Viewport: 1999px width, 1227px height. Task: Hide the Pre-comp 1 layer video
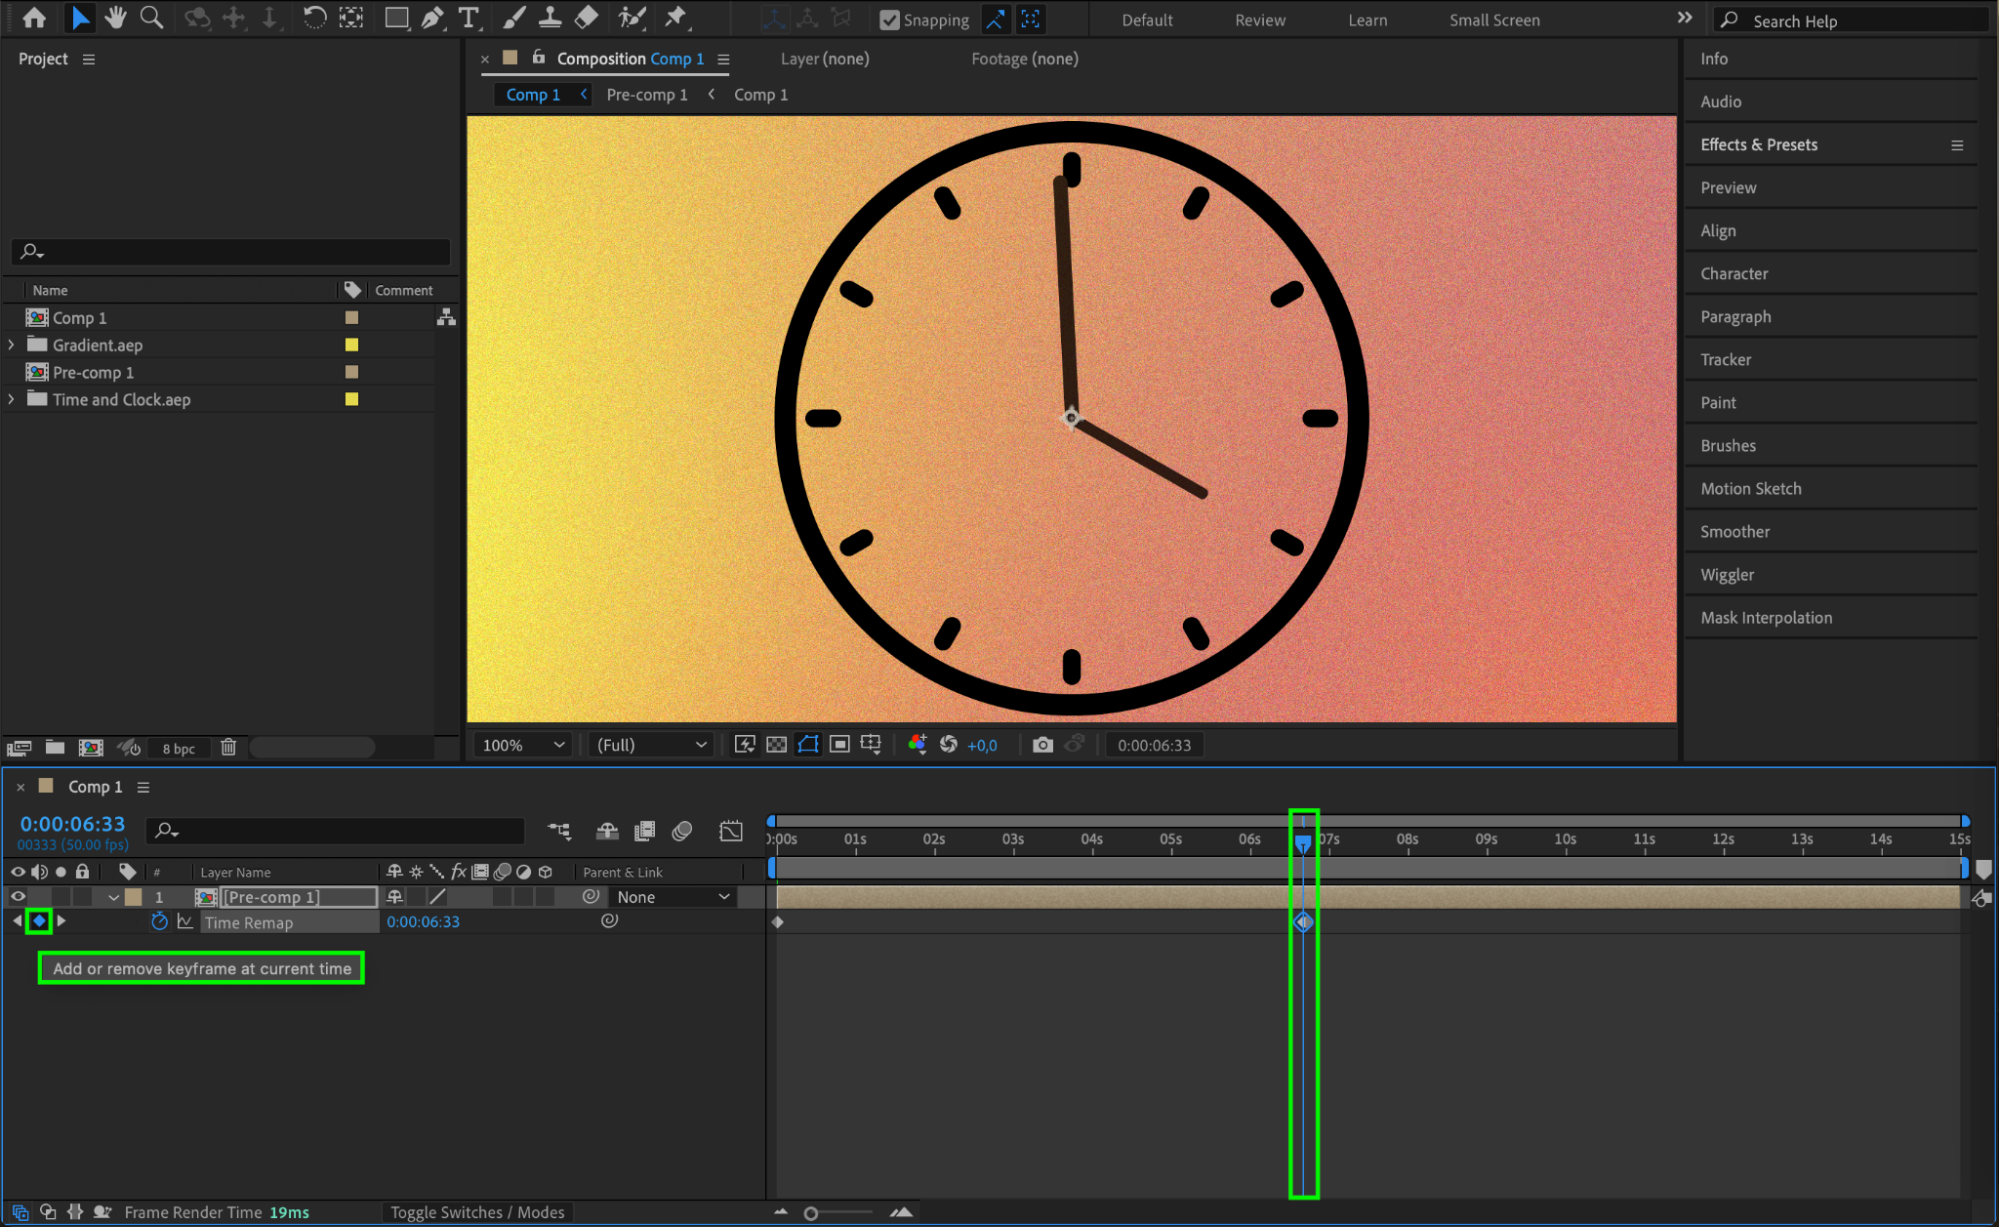click(18, 897)
